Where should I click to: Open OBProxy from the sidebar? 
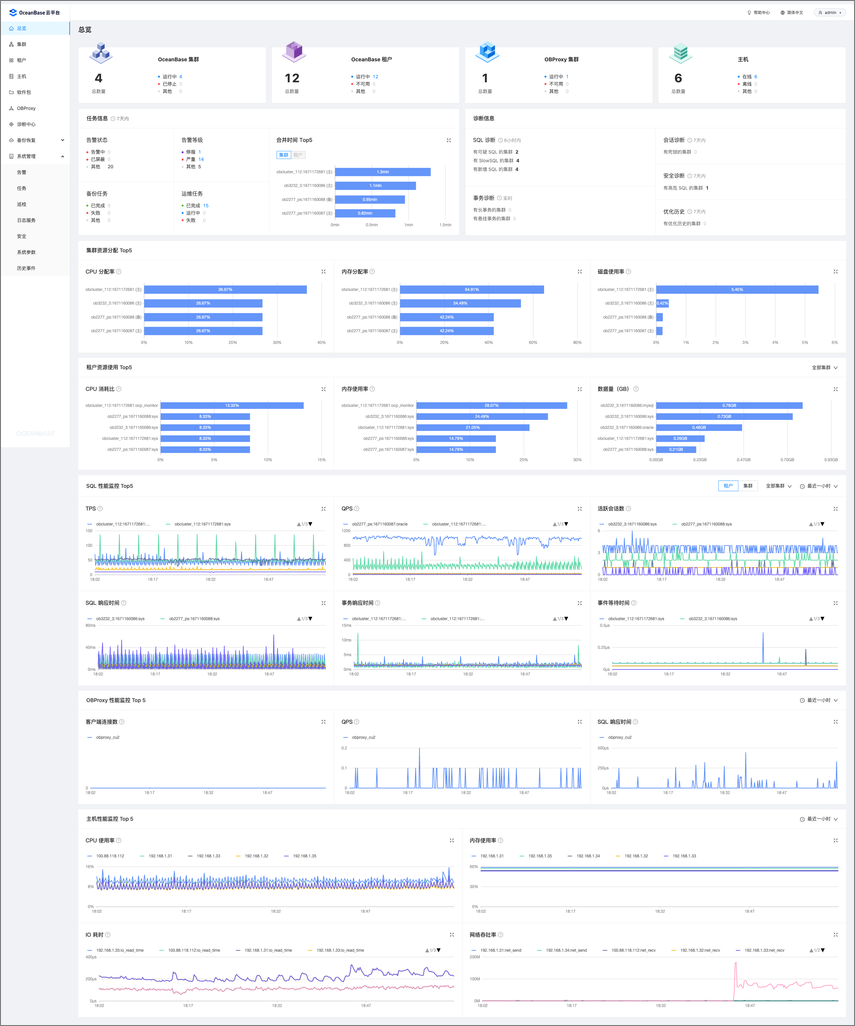(26, 109)
